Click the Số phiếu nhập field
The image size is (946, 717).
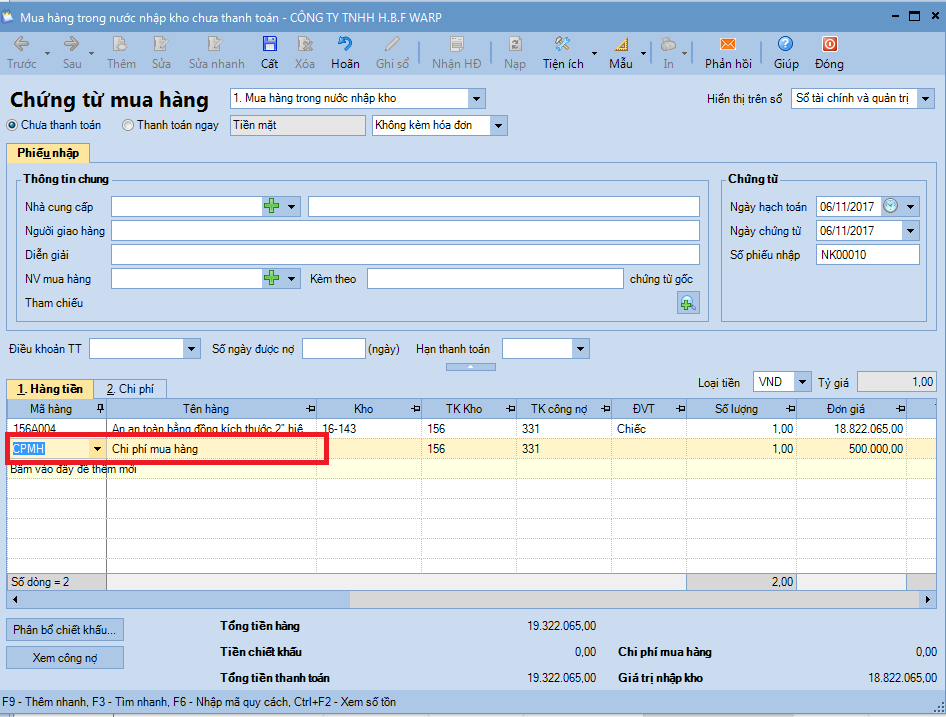point(868,255)
